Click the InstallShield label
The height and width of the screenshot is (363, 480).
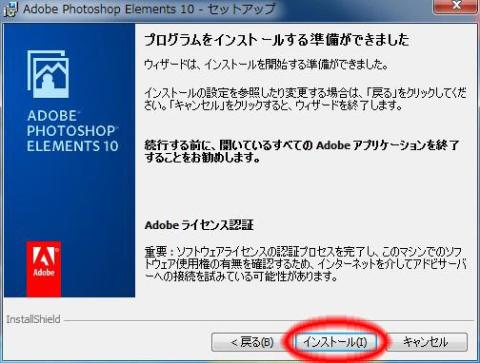coord(33,319)
